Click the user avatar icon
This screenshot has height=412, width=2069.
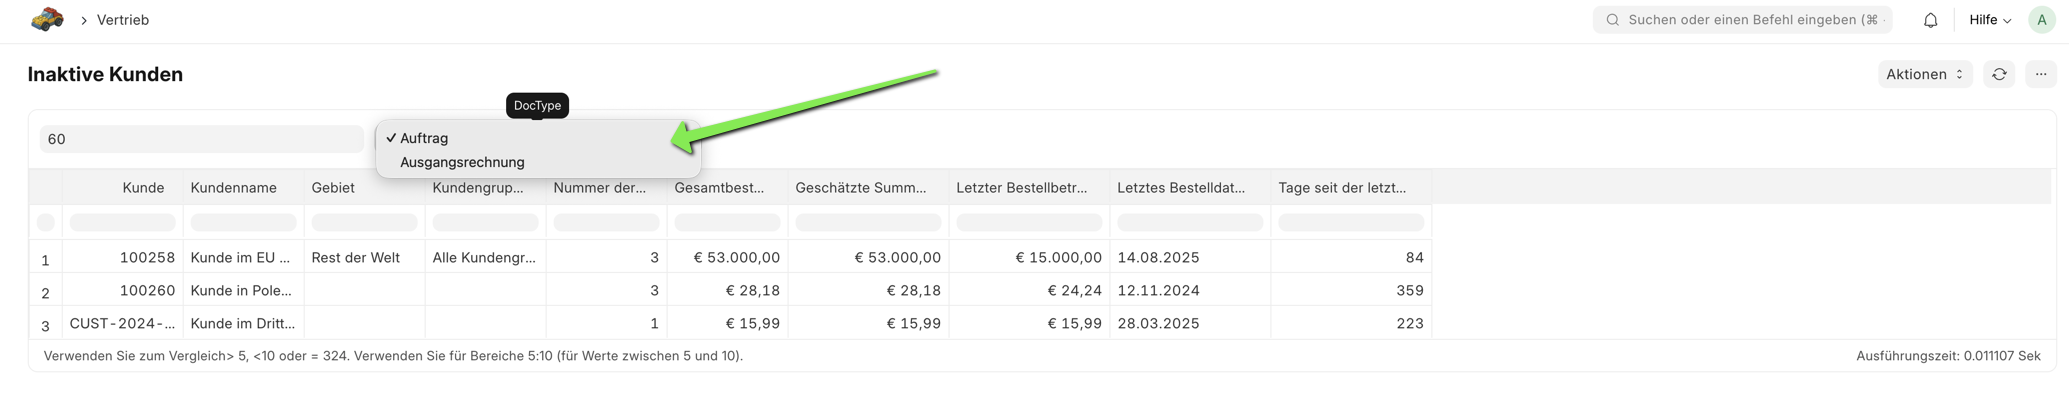coord(2041,20)
